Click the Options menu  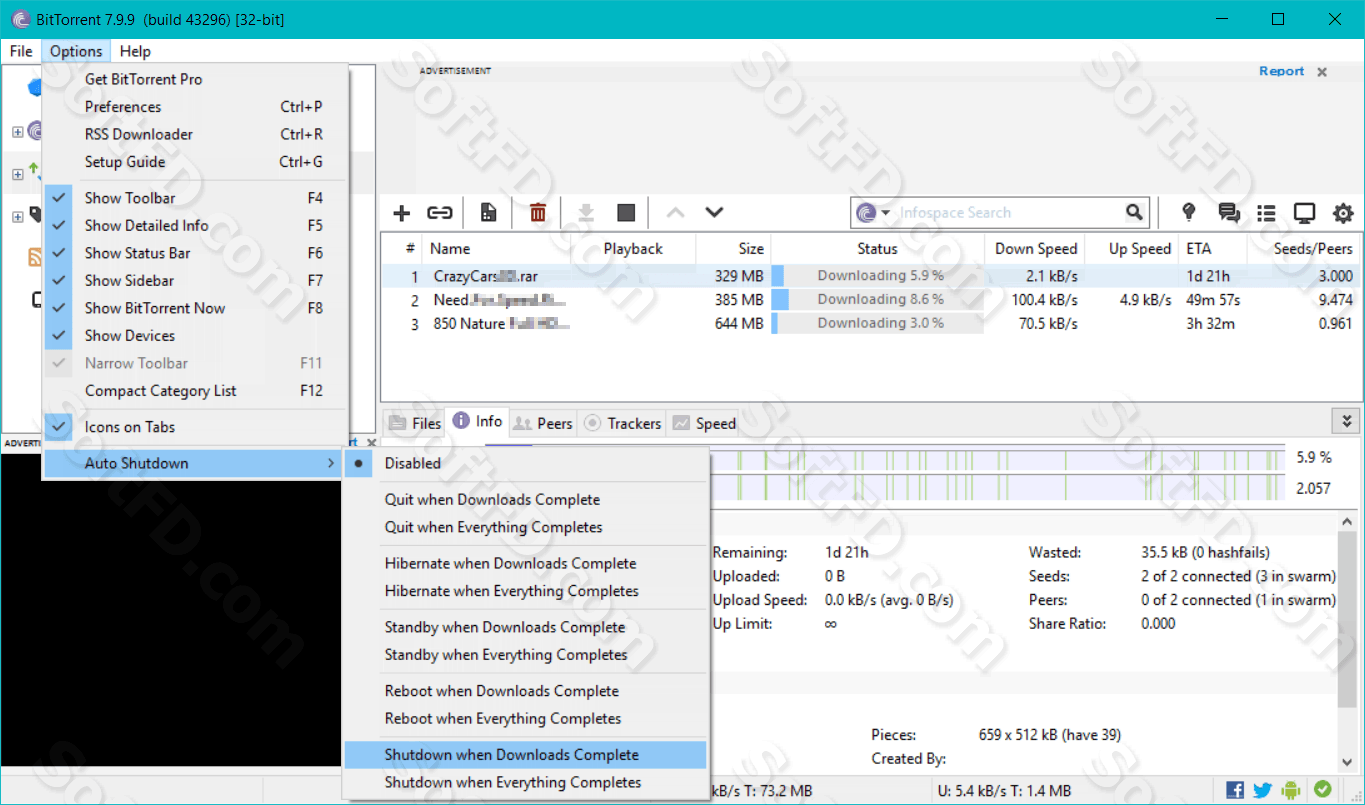76,51
